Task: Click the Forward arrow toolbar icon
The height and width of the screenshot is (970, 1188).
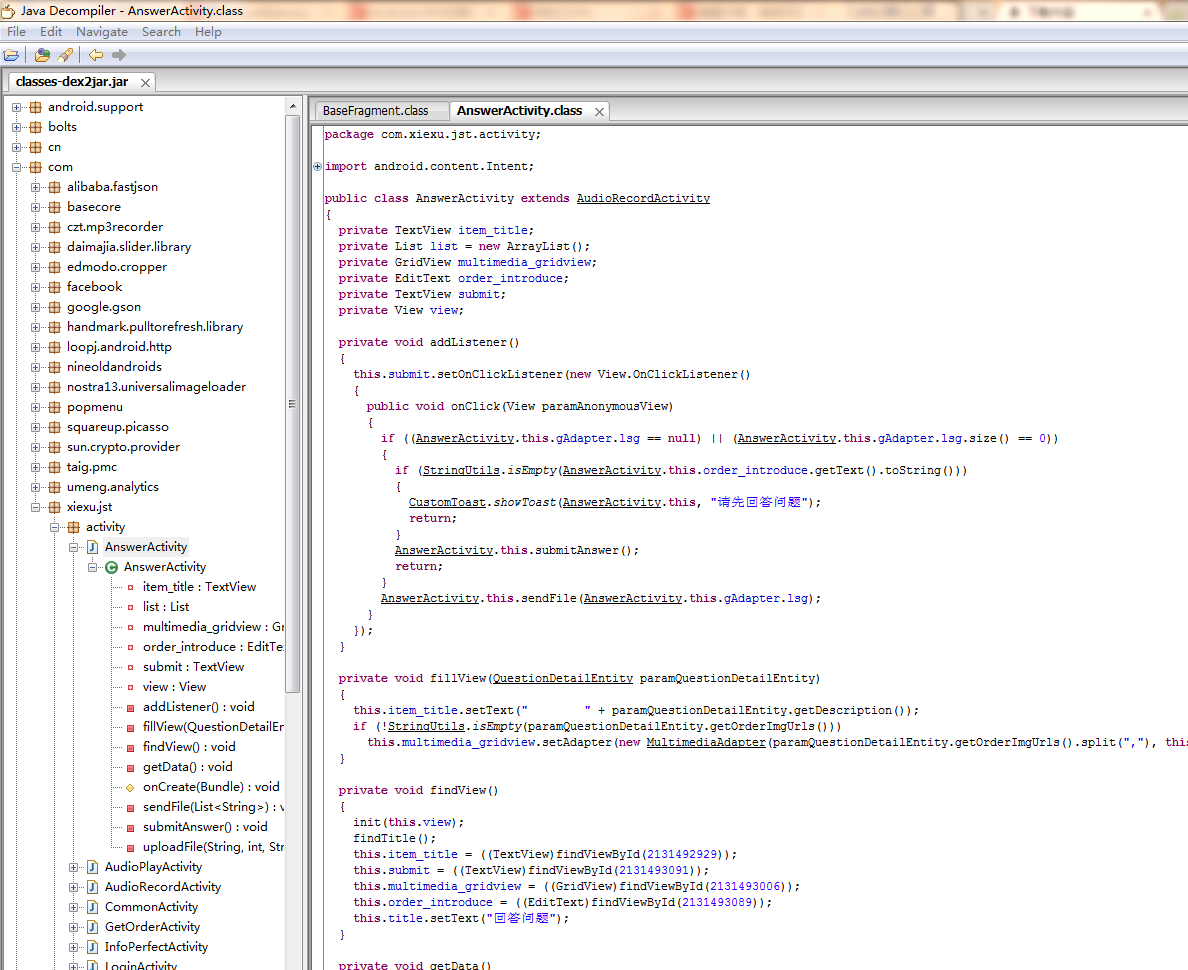Action: pyautogui.click(x=119, y=55)
